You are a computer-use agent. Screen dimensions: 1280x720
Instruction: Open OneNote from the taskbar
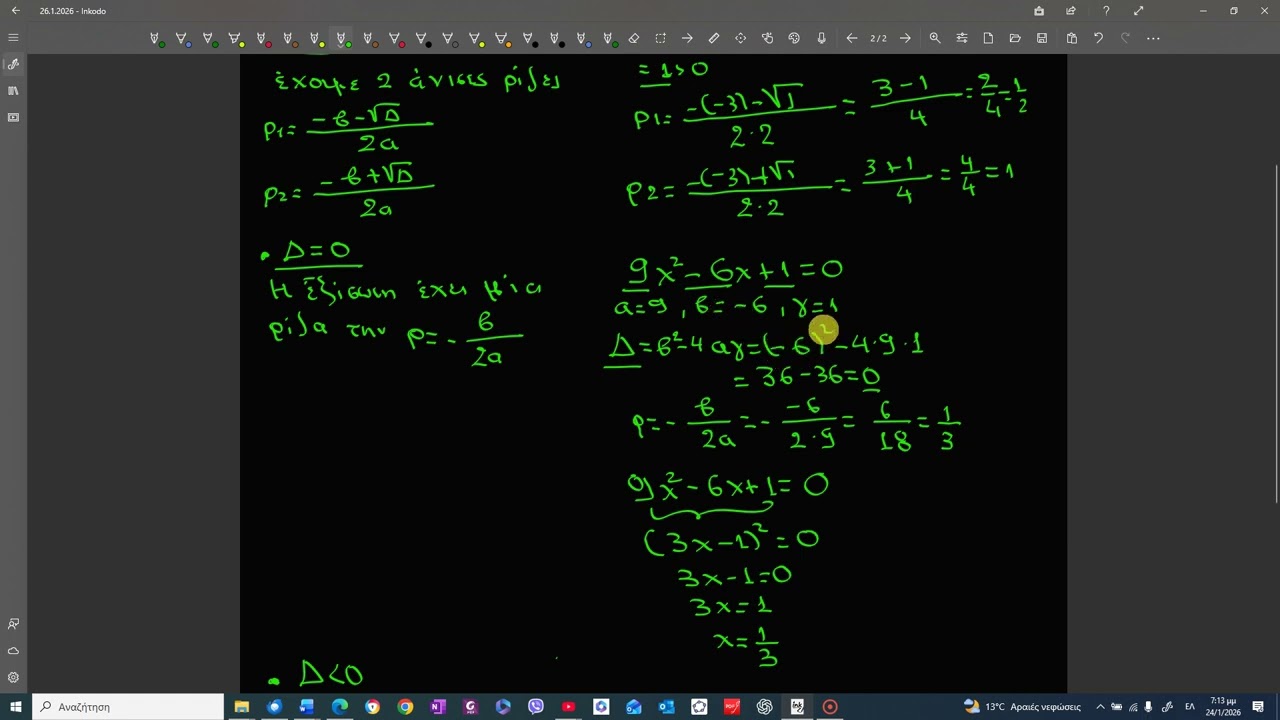click(437, 707)
